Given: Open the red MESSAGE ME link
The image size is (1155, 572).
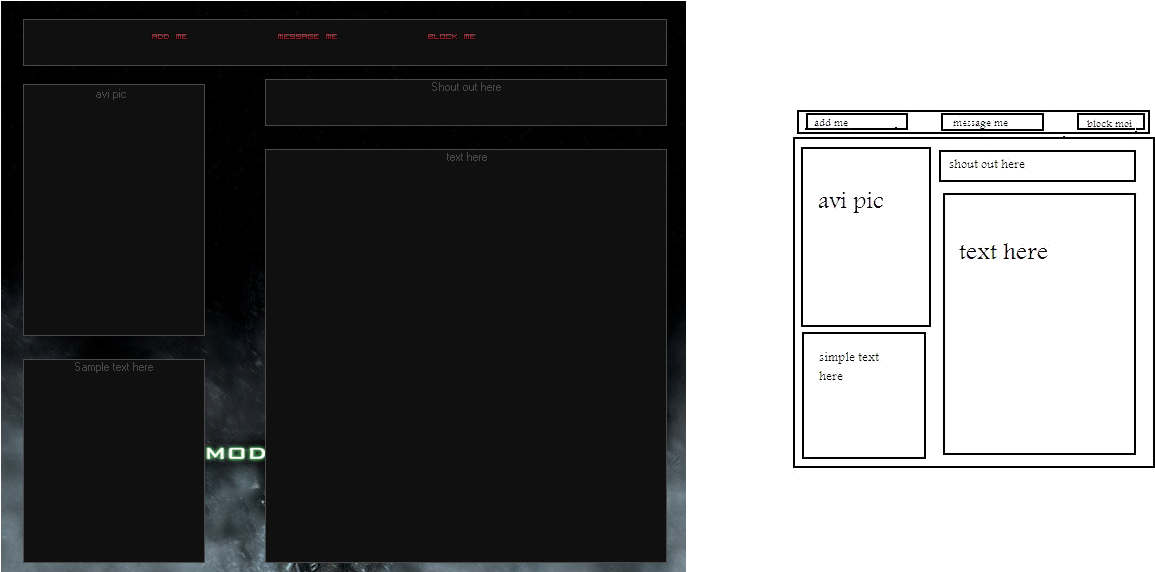Looking at the screenshot, I should click(307, 37).
